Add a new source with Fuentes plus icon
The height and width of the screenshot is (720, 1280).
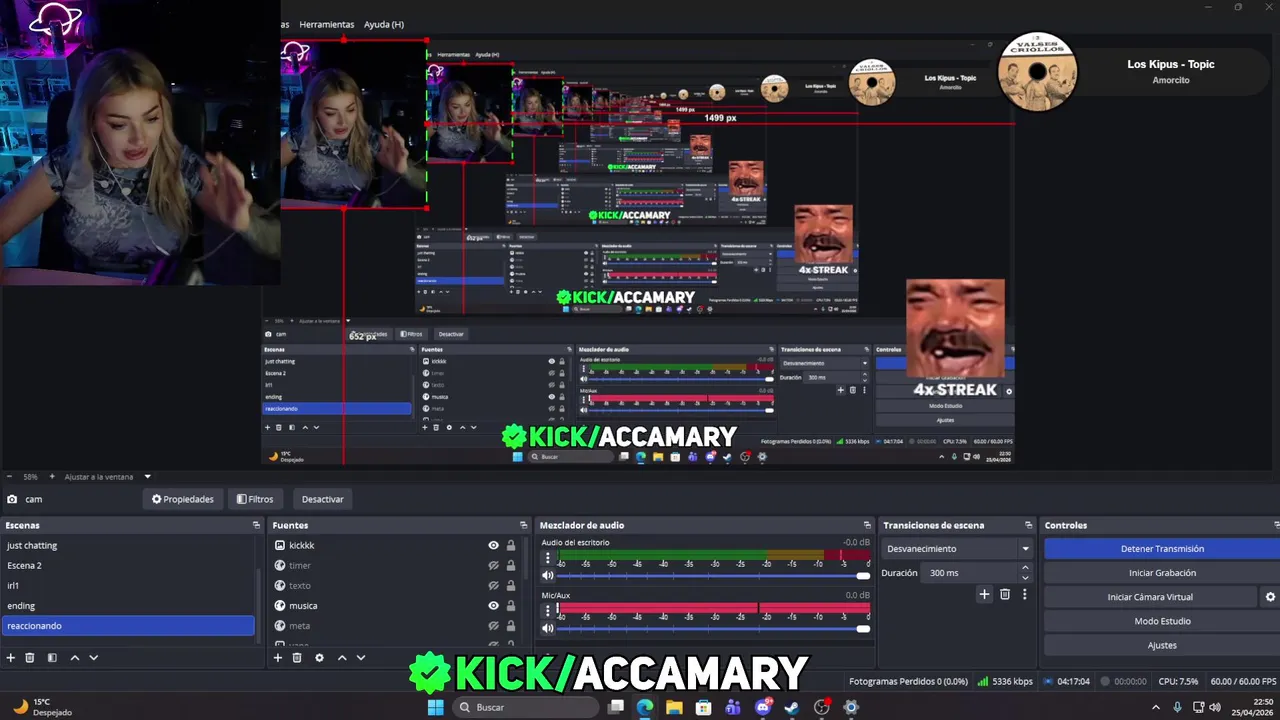pos(278,658)
